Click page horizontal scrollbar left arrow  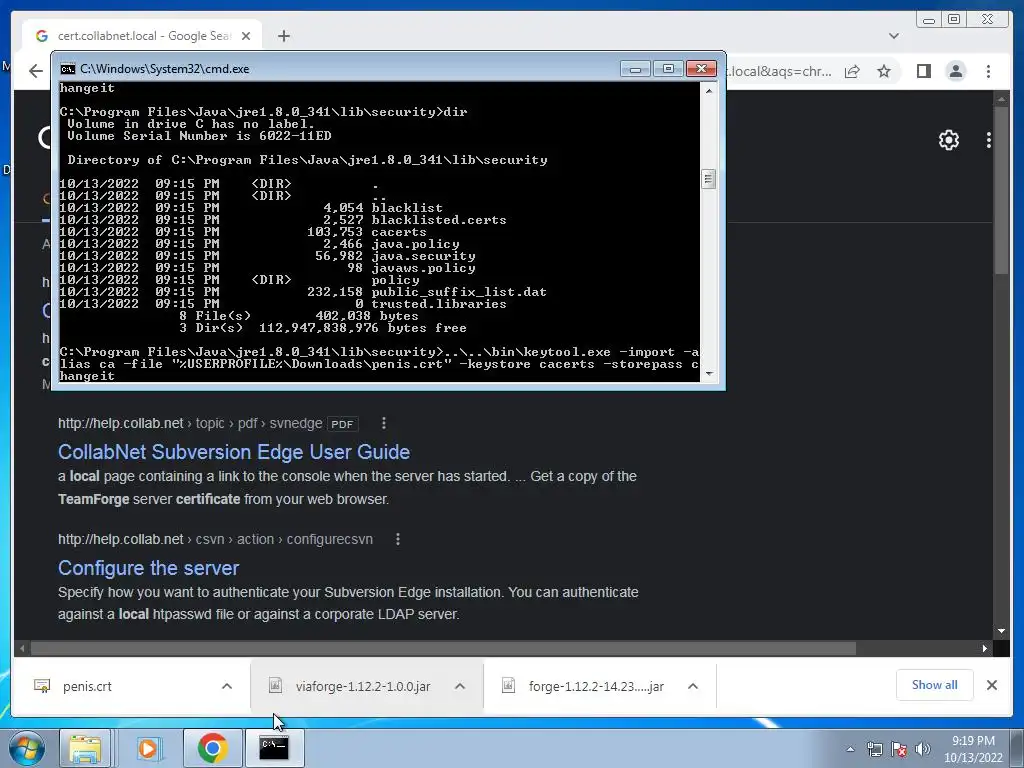[22, 648]
